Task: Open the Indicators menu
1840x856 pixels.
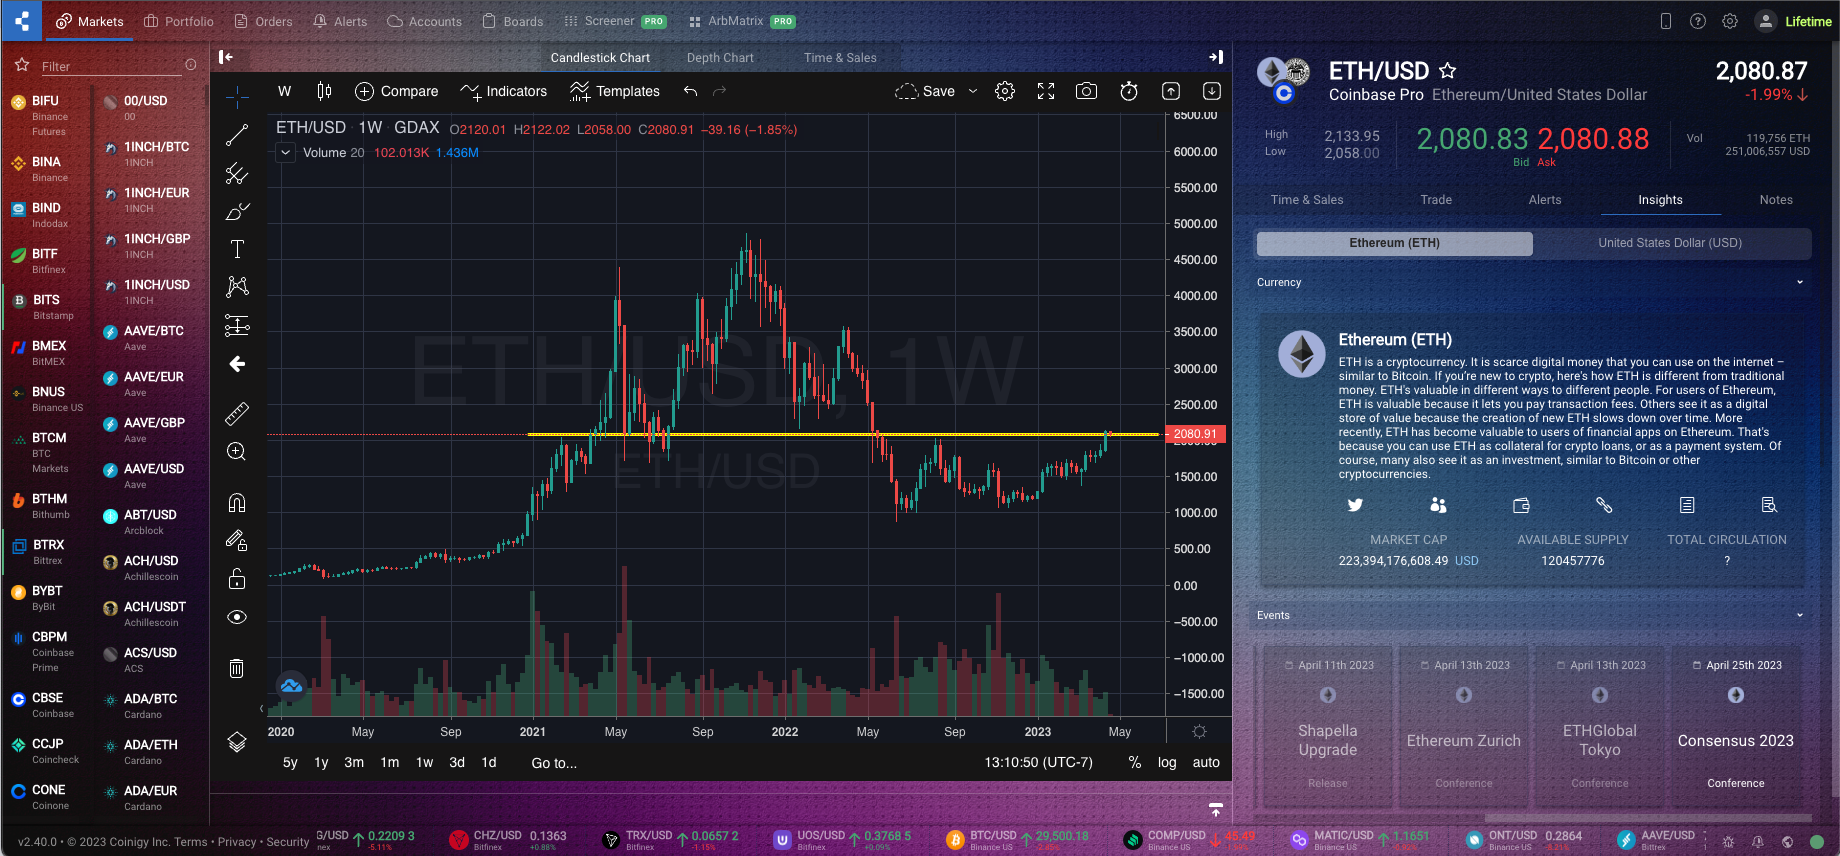Action: click(x=503, y=91)
